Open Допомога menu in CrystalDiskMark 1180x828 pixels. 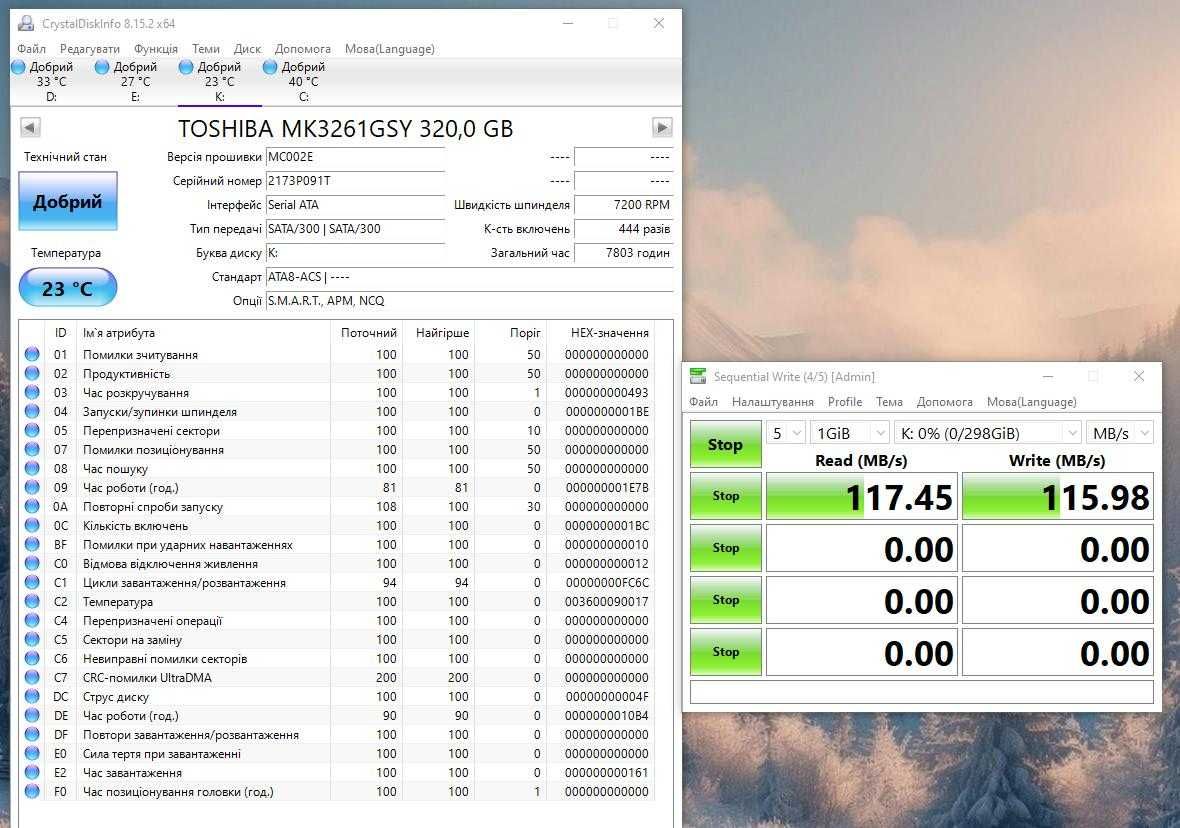click(x=944, y=402)
